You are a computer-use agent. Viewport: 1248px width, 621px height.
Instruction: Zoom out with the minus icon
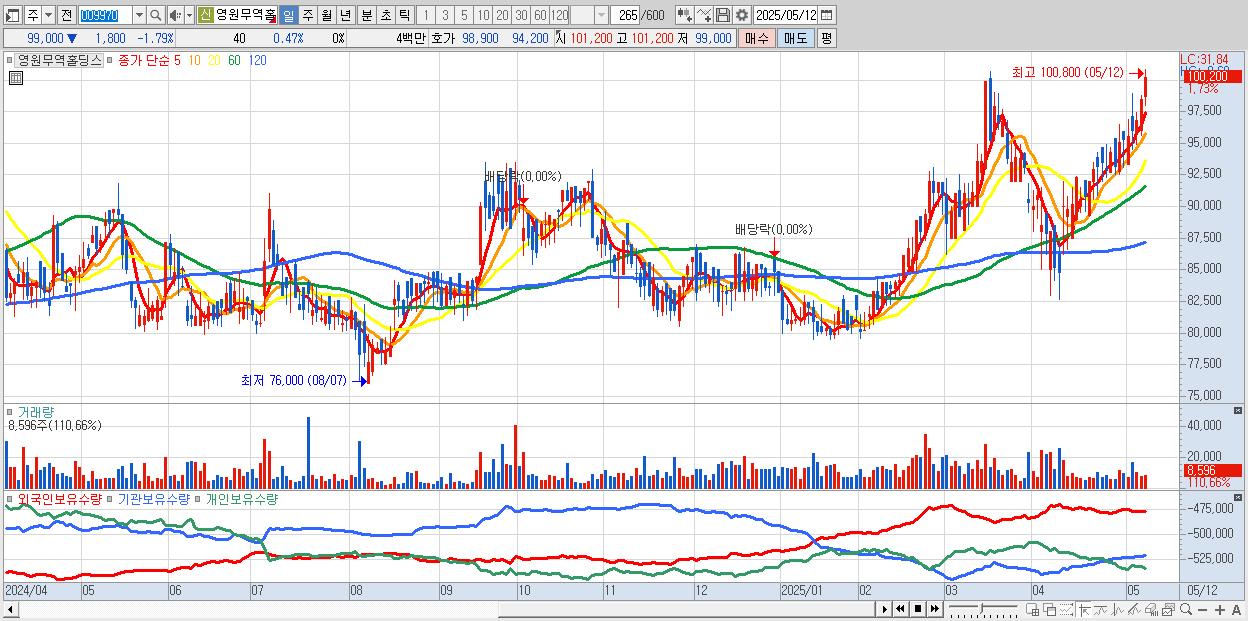tap(1202, 610)
